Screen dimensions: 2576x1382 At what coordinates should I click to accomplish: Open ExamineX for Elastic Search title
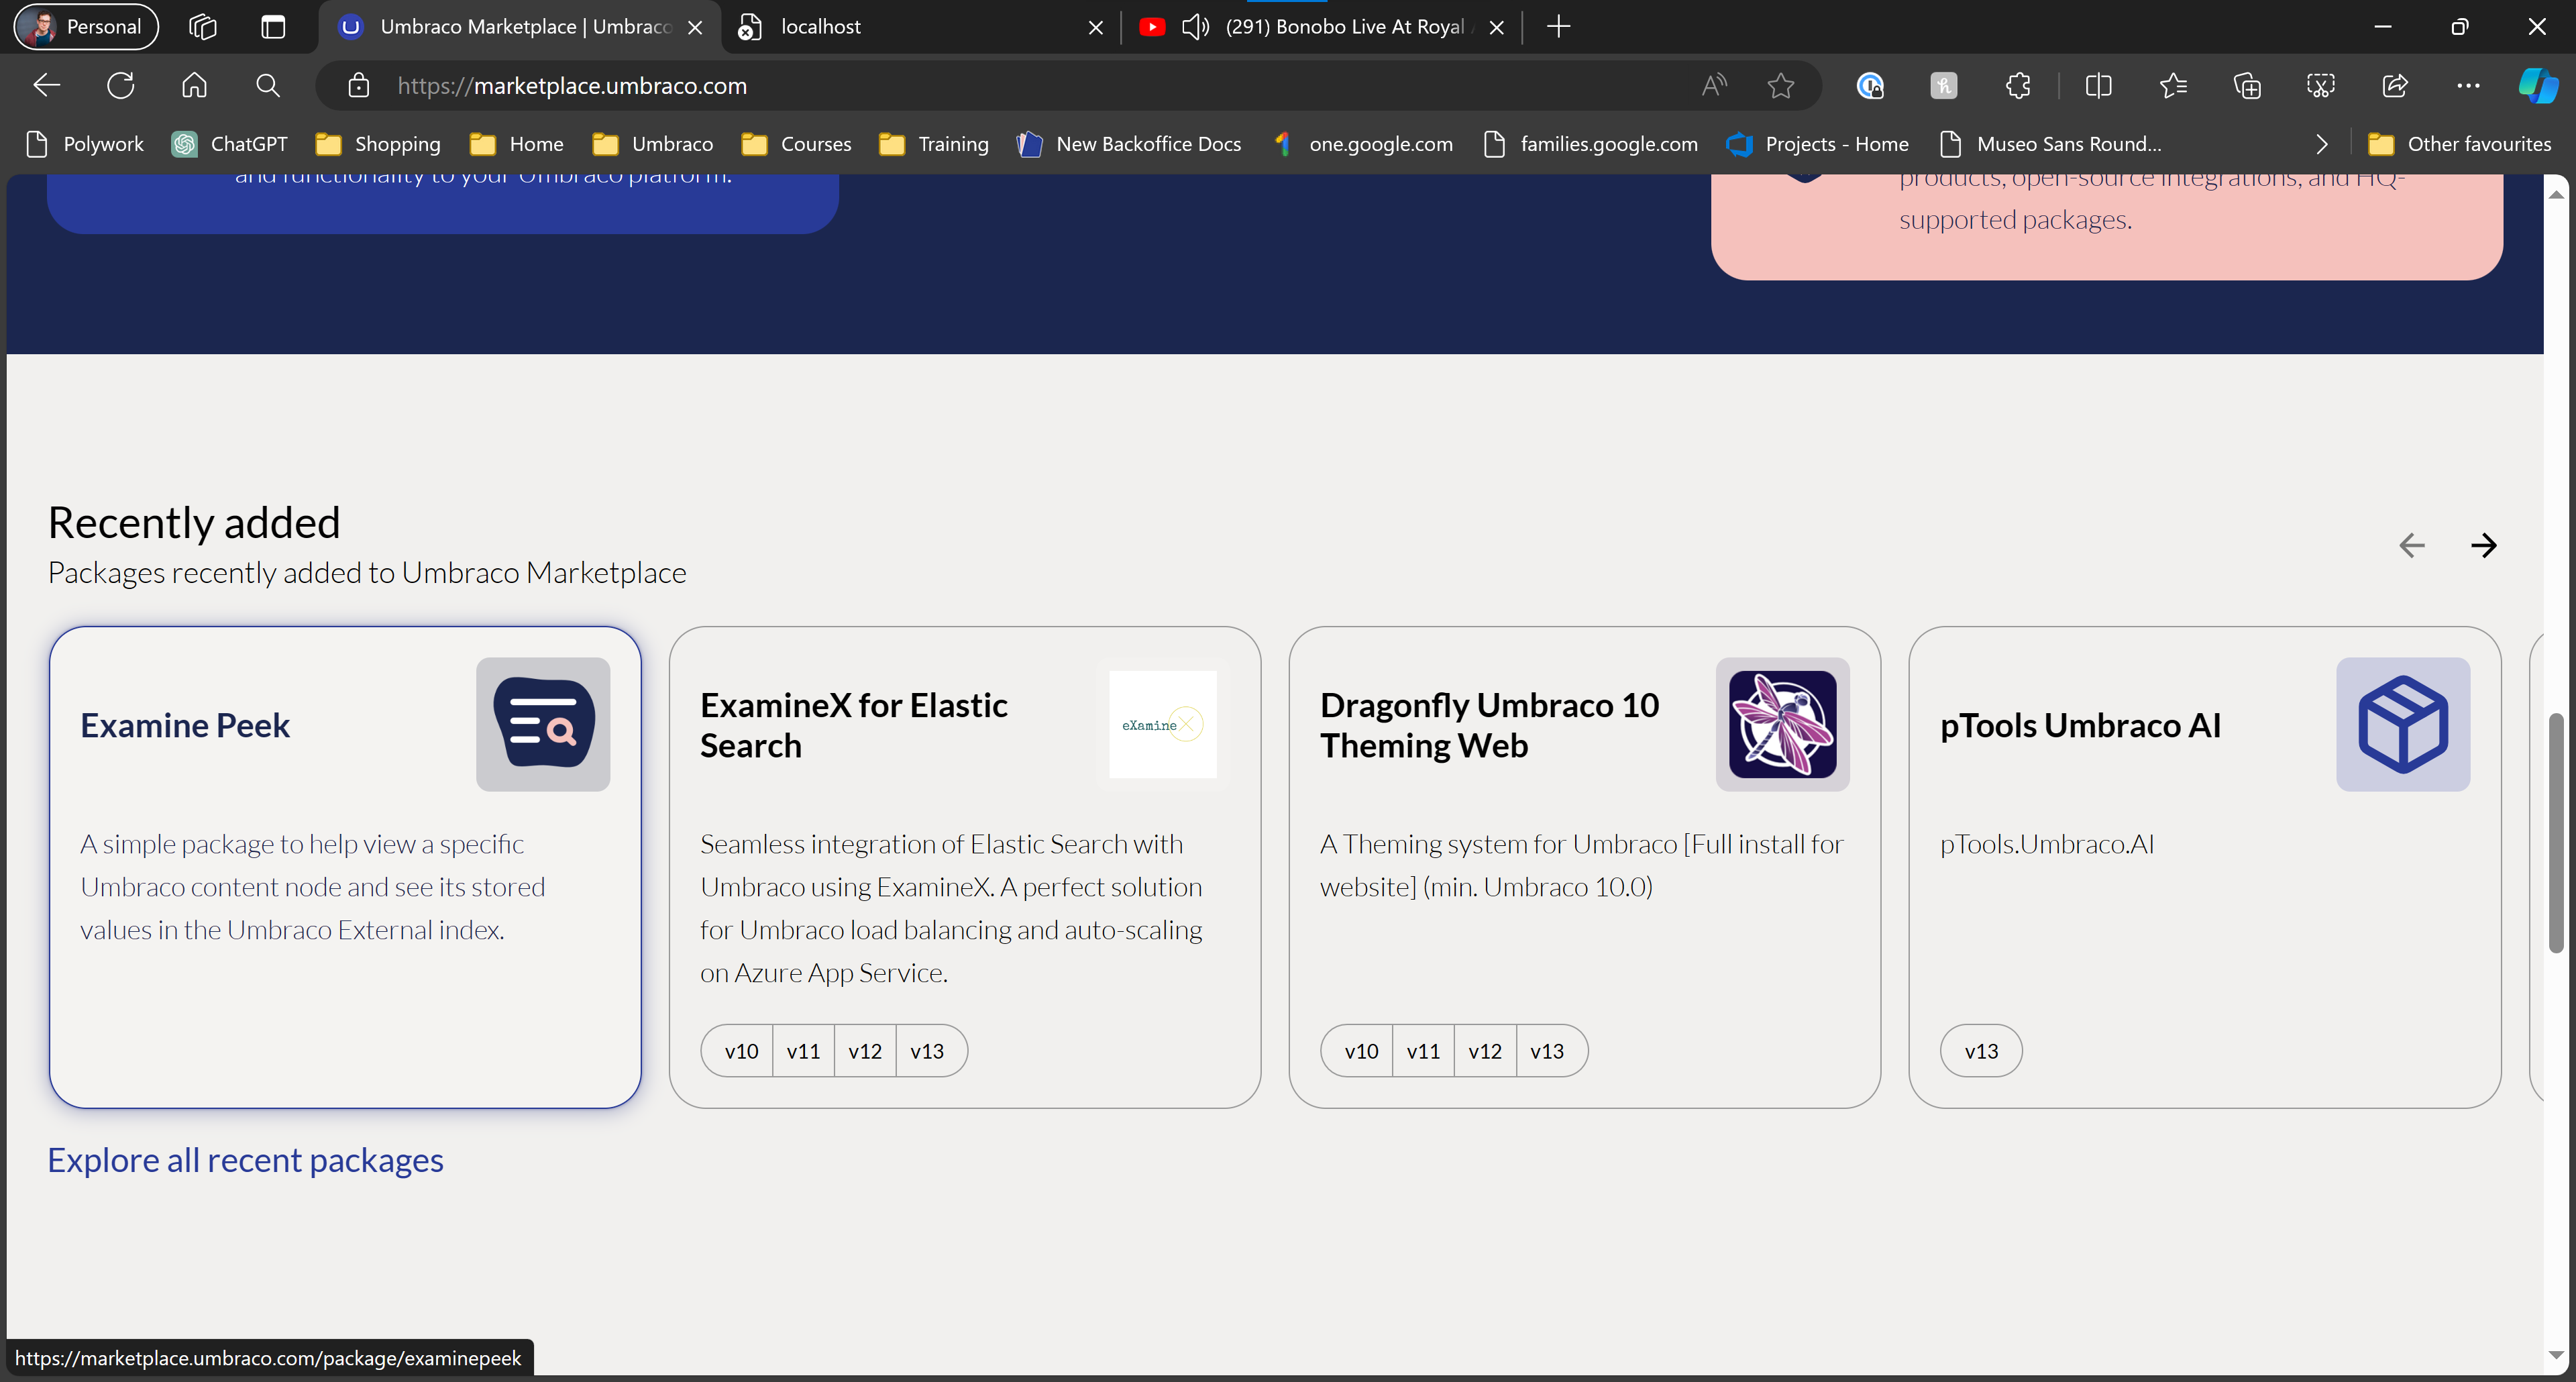[x=853, y=725]
